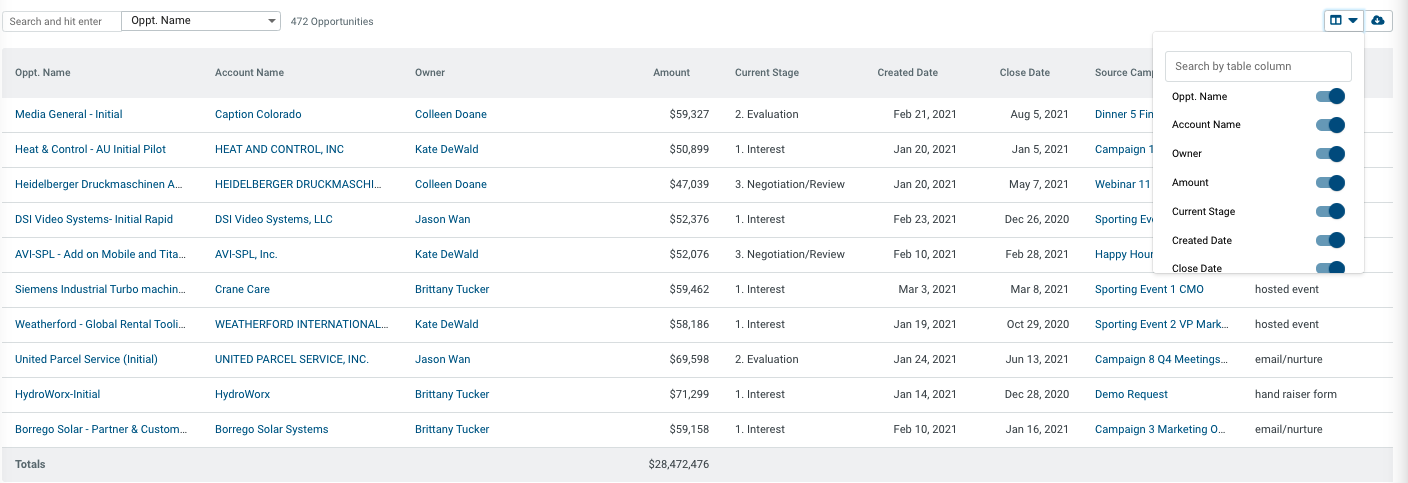
Task: Select 'hand raiser form' cell in HydroWorx row
Action: 1296,394
